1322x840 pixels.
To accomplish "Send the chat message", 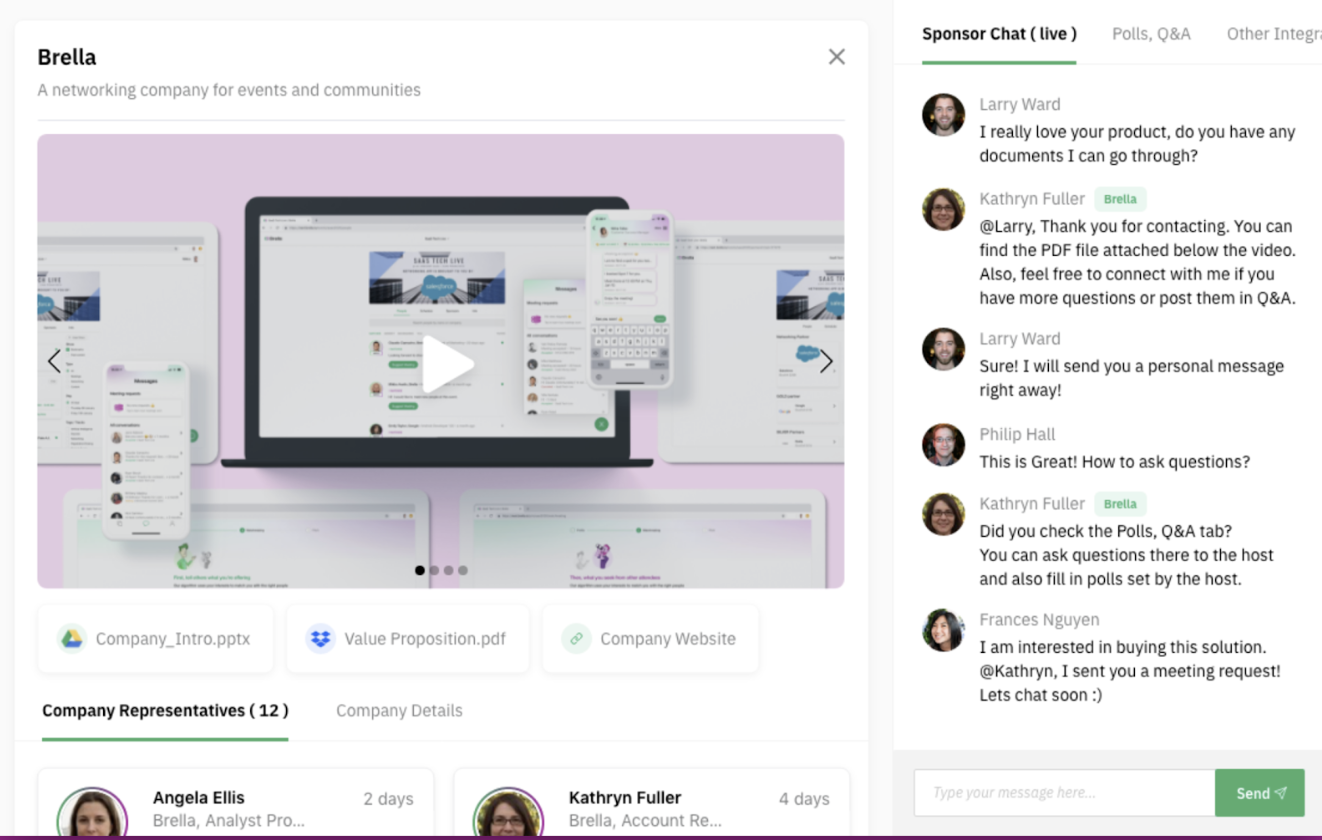I will (1260, 793).
